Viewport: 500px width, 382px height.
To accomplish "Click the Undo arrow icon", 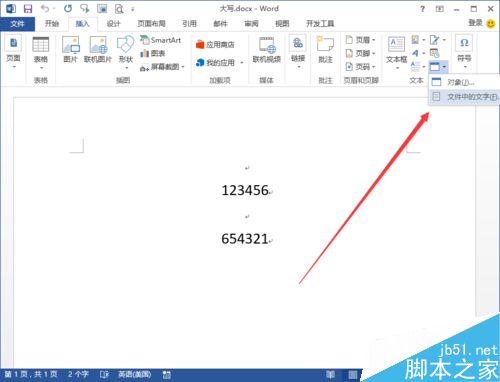I will [x=45, y=9].
